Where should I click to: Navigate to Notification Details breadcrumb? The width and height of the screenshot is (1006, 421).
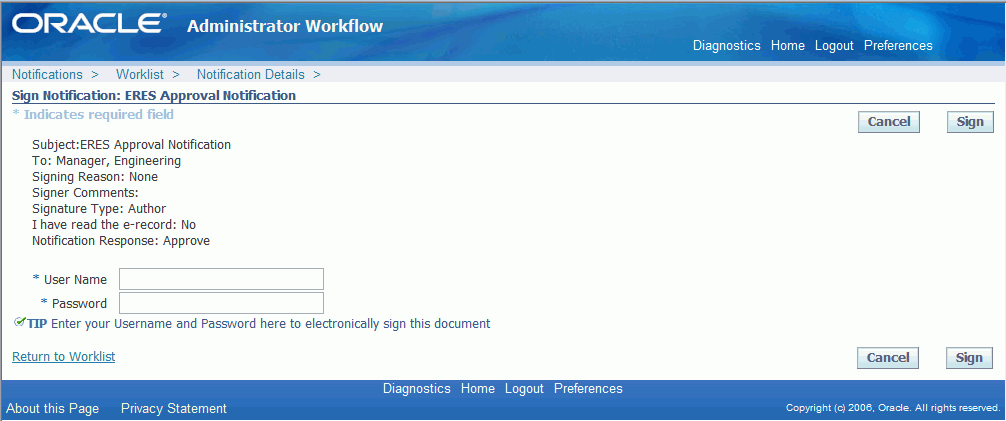coord(251,74)
